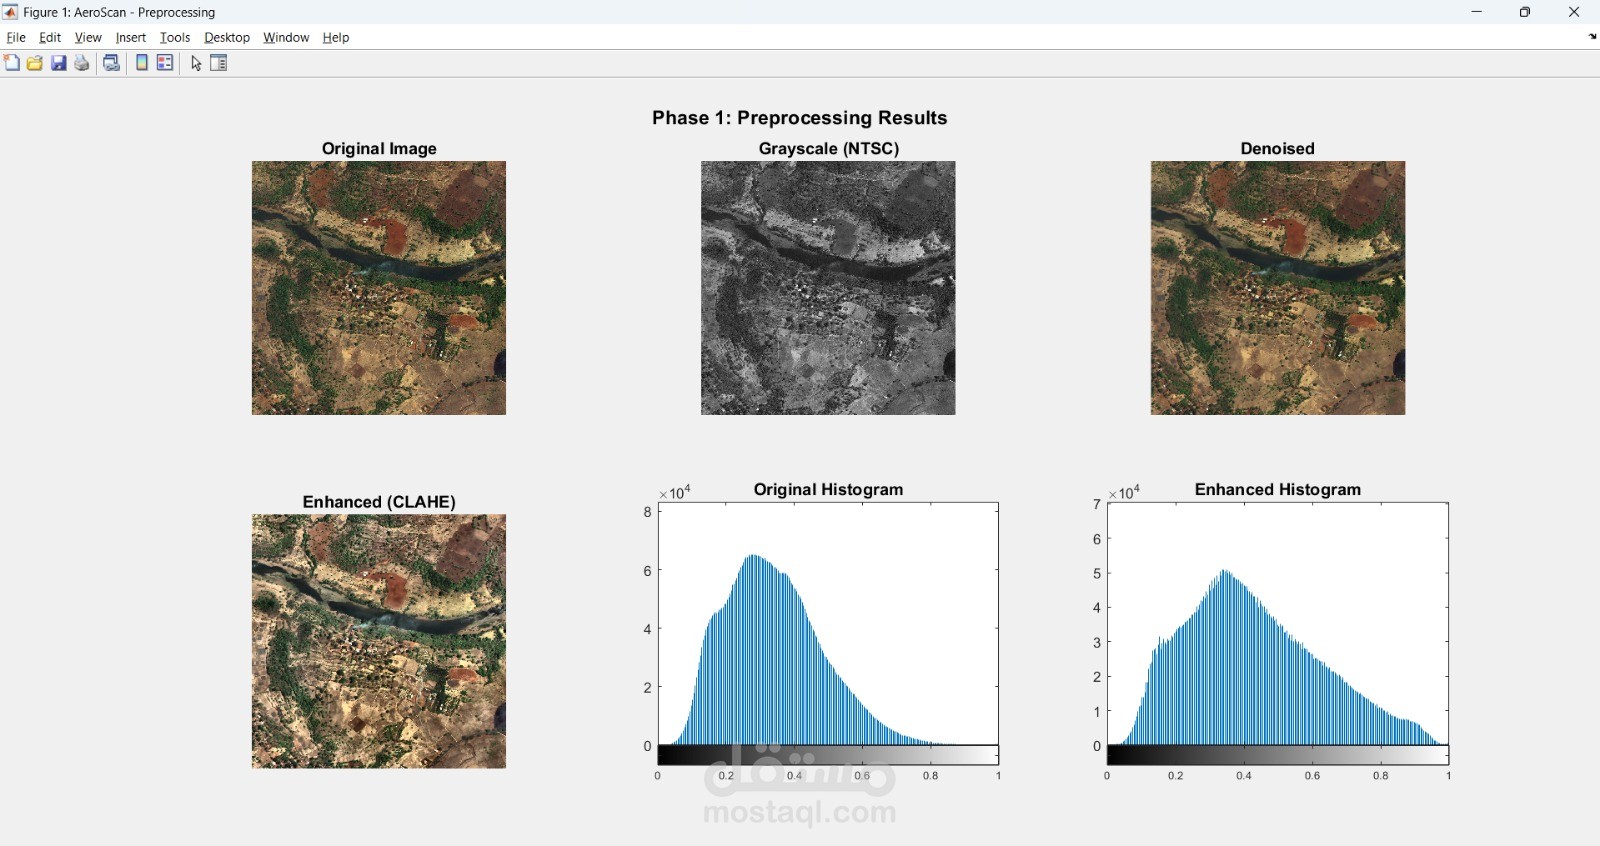
Task: Select the Denoised image subplot
Action: click(1278, 288)
